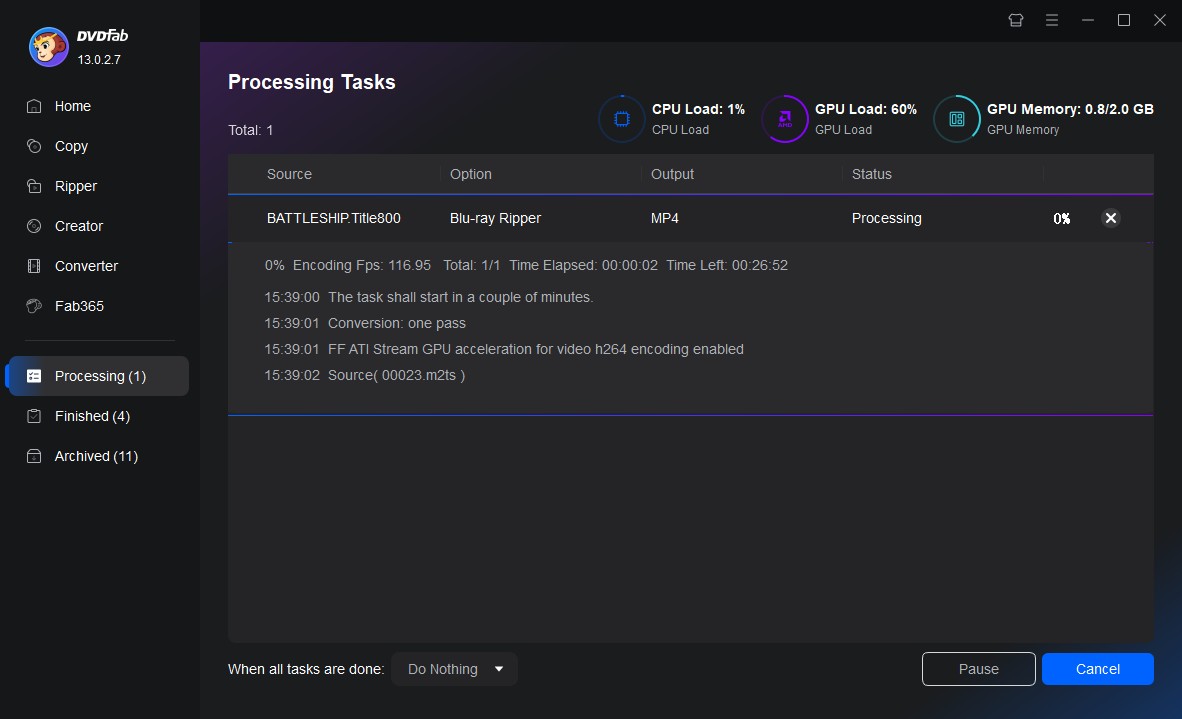Screen dimensions: 1182x719
Task: Click the Copy module disc icon
Action: [34, 146]
